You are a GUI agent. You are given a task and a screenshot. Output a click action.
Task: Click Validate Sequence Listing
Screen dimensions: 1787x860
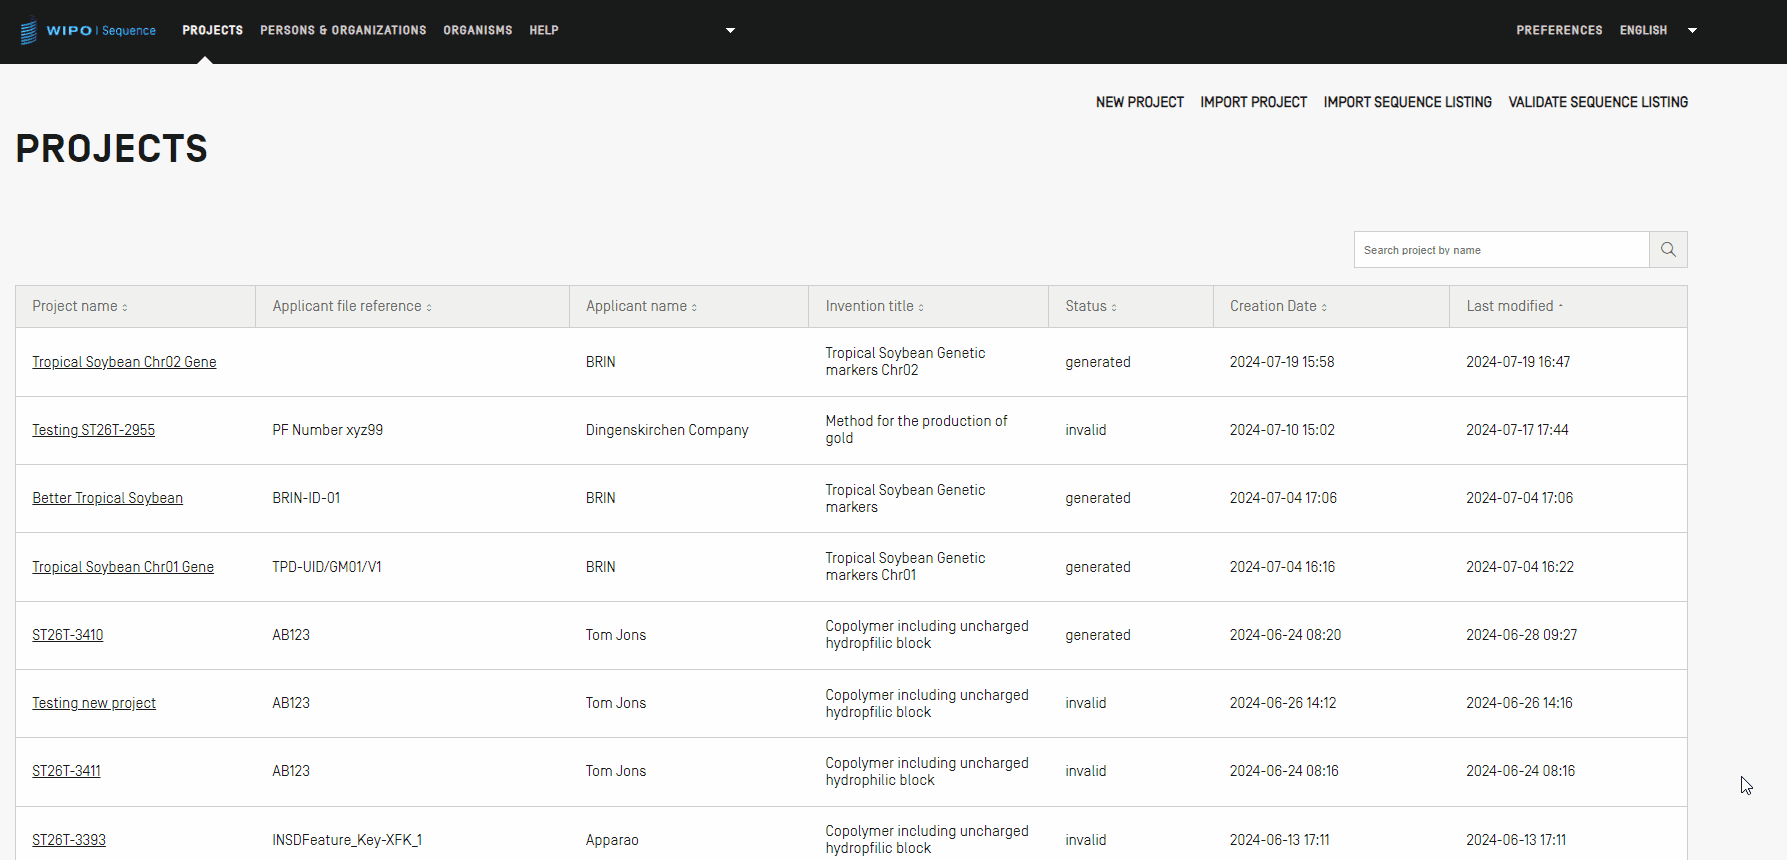(1597, 102)
